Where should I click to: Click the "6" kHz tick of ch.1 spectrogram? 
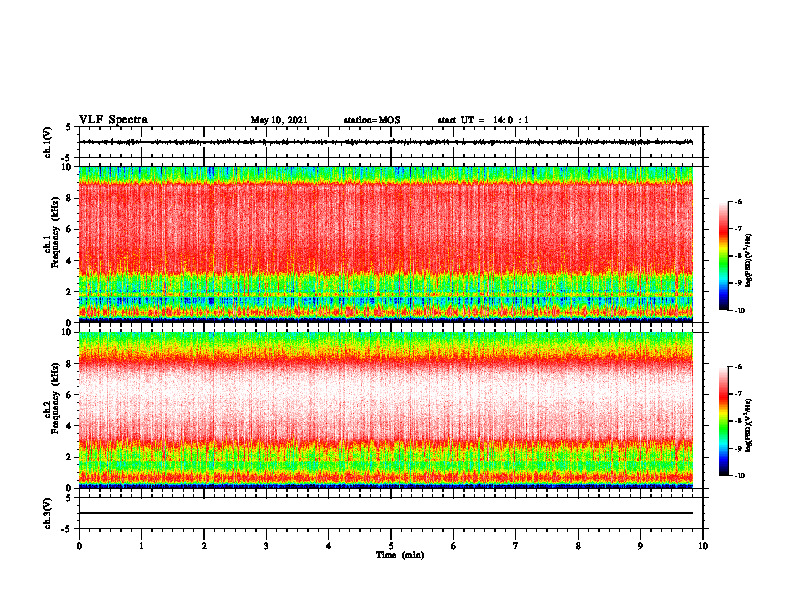tap(69, 229)
